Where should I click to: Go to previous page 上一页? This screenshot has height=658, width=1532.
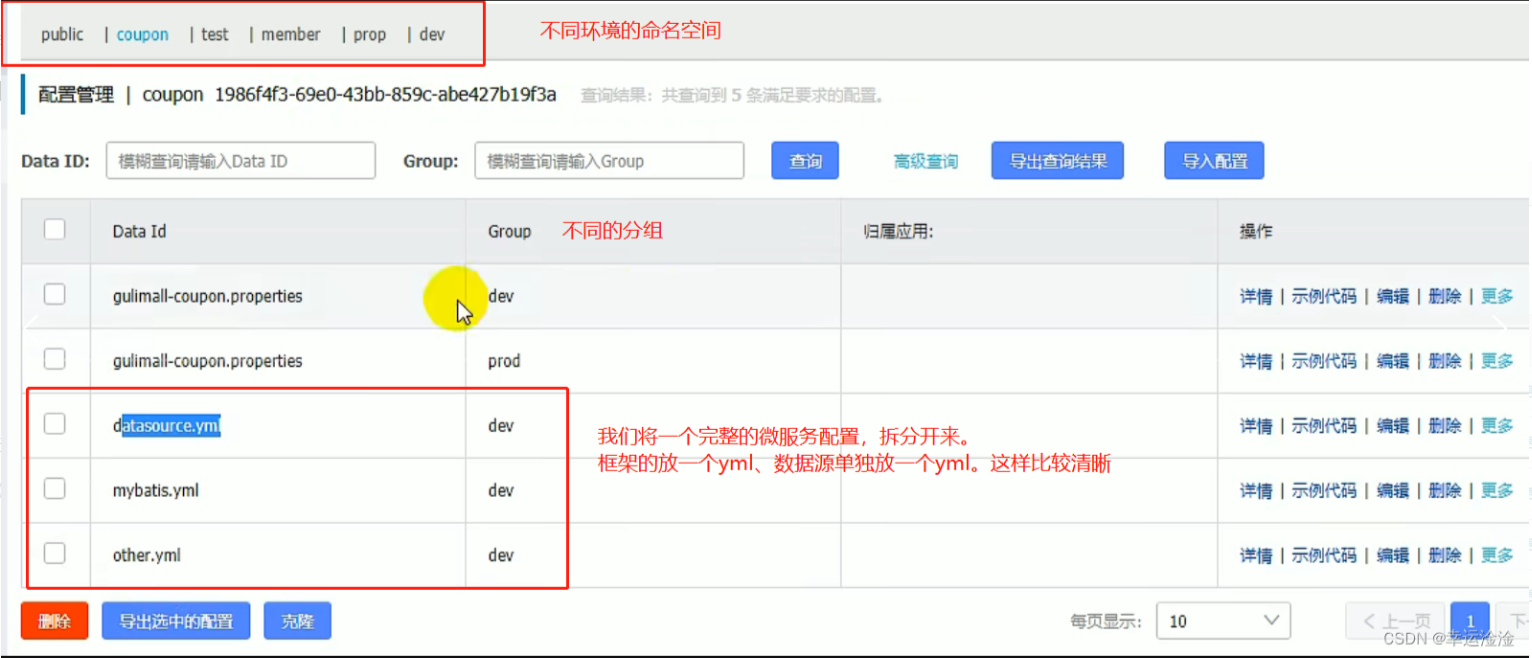1395,621
